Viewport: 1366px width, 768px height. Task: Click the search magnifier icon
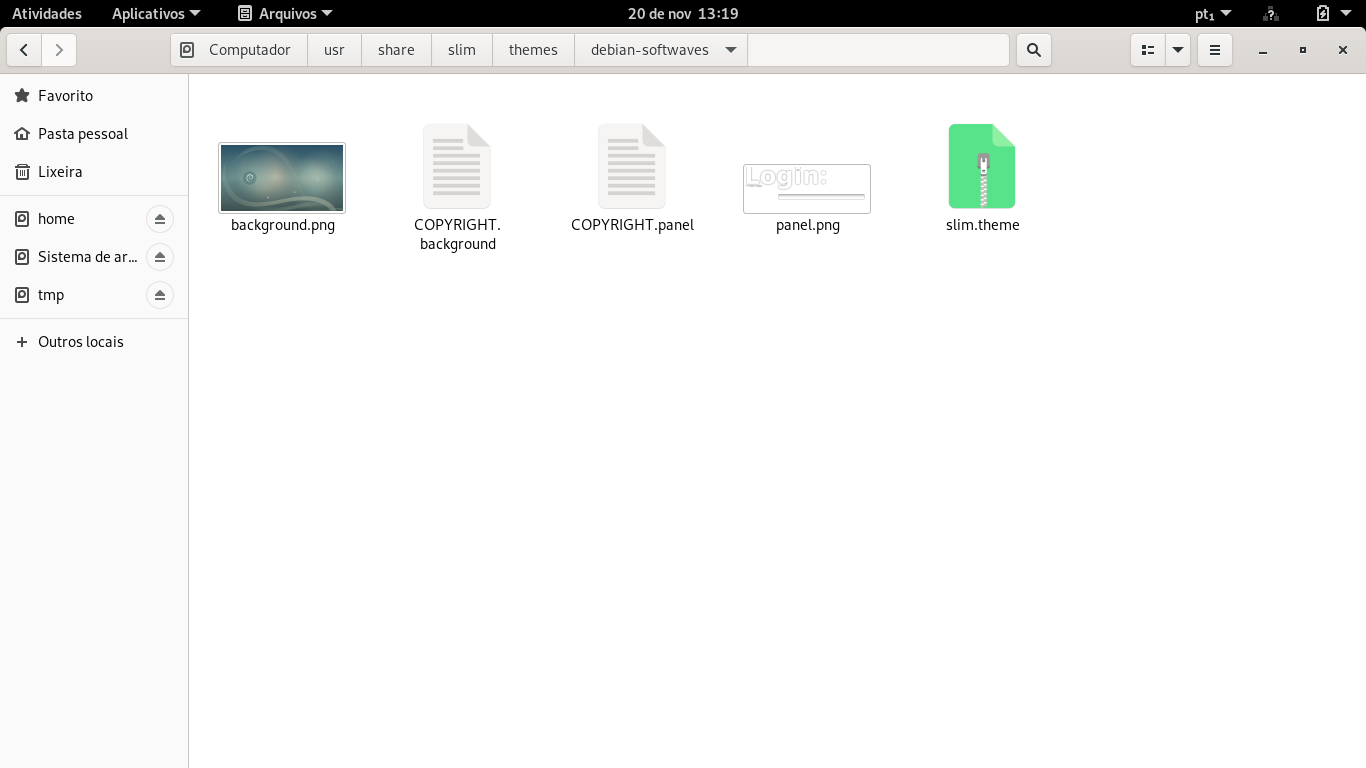[x=1034, y=50]
